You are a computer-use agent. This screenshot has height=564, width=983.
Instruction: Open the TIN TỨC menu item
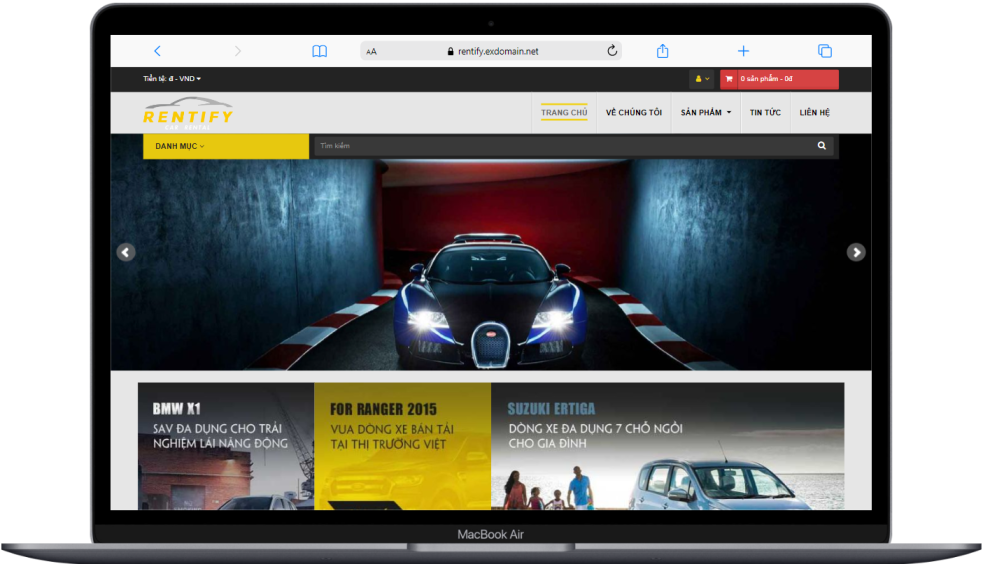pyautogui.click(x=765, y=113)
